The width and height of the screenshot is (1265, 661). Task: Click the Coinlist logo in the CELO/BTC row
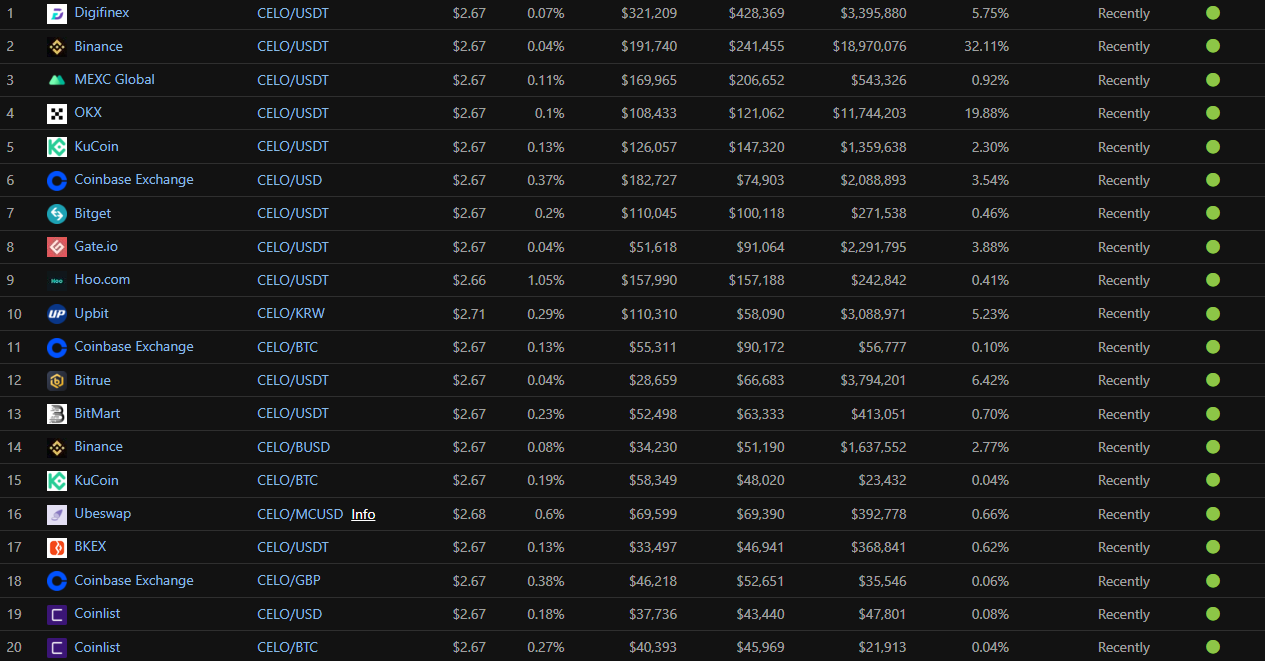point(57,648)
